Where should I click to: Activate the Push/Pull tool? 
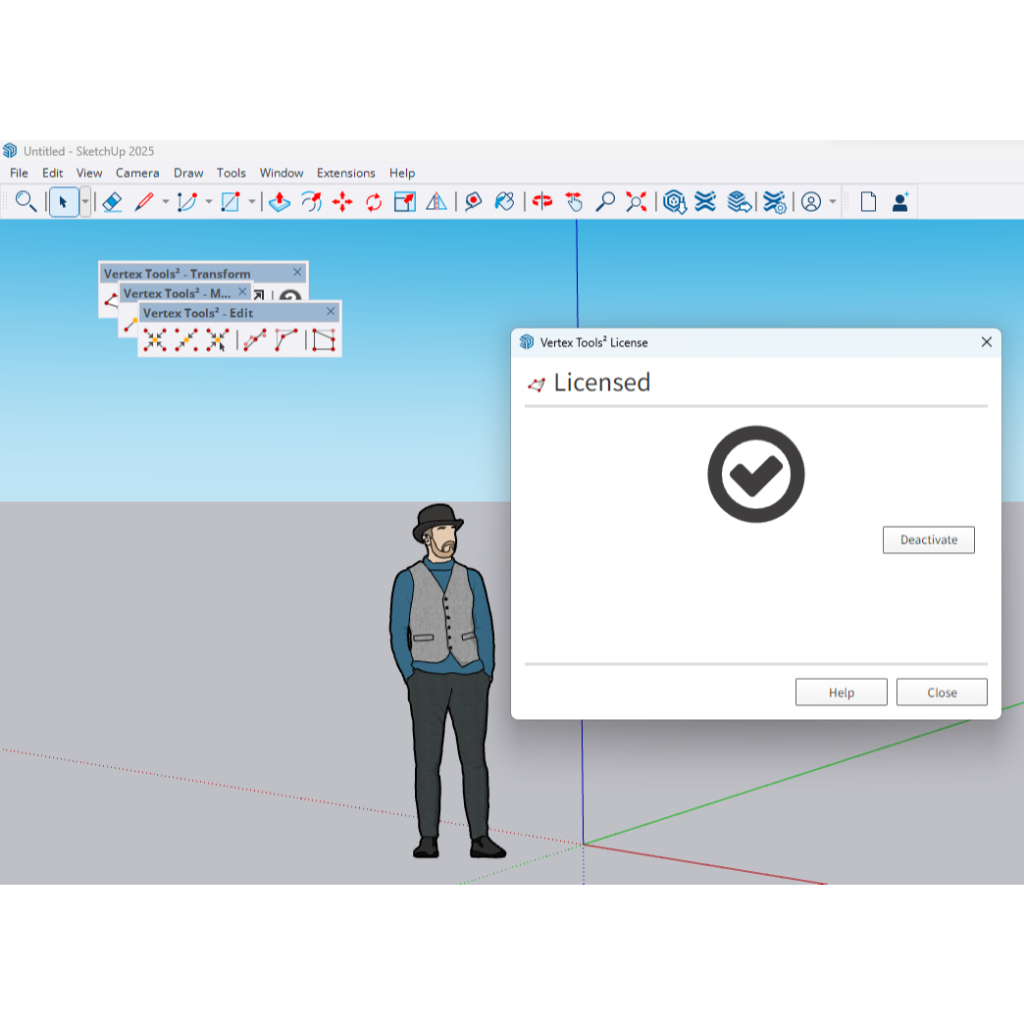tap(280, 202)
